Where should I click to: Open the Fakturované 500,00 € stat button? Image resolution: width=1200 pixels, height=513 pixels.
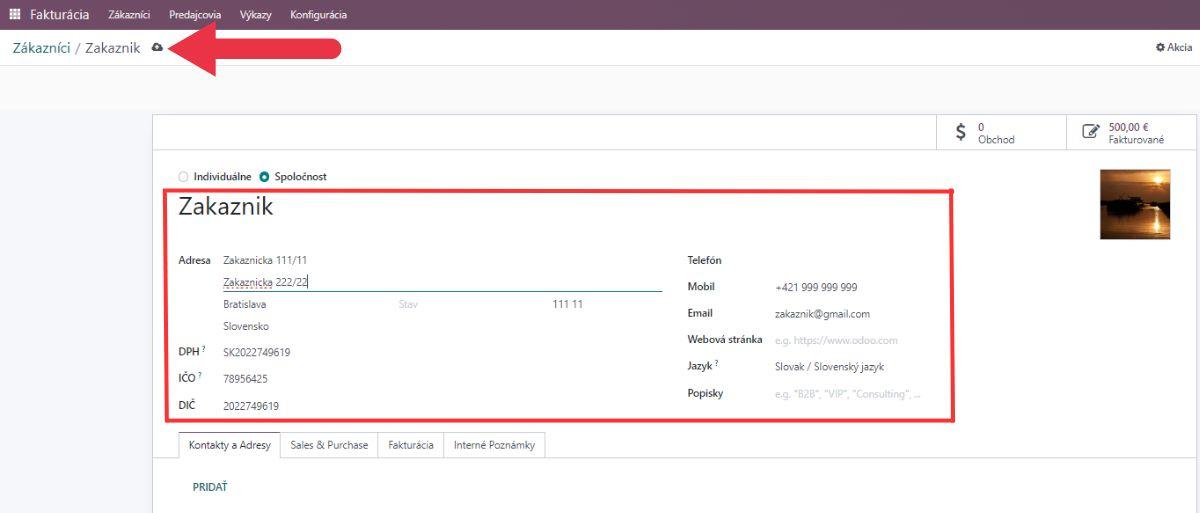point(1125,133)
